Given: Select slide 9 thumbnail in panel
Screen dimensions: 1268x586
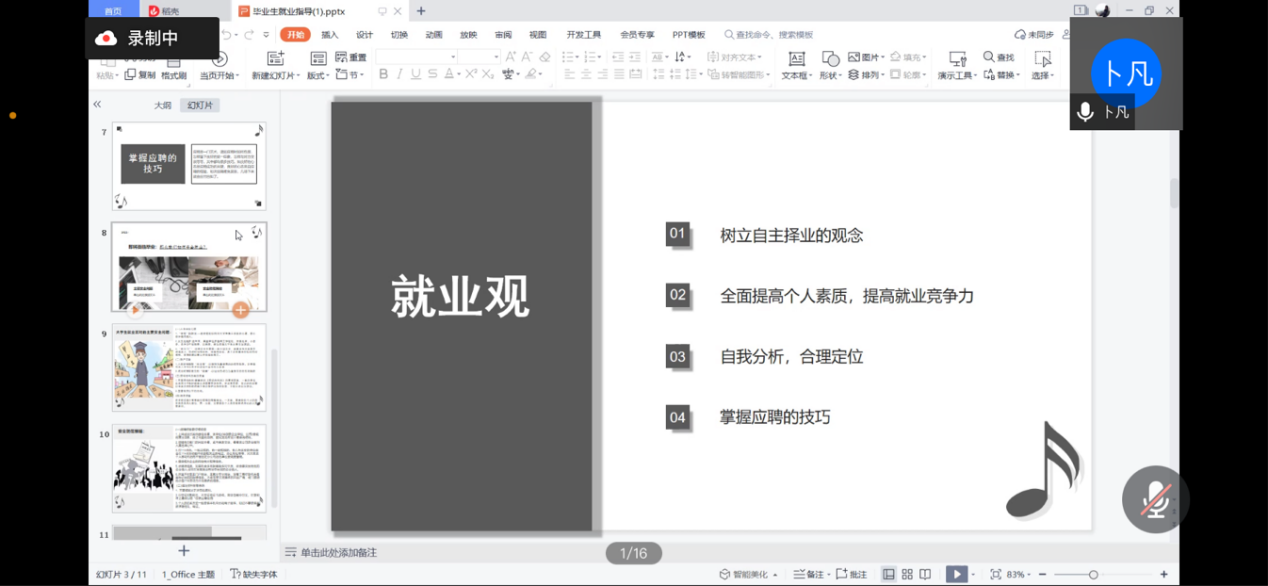Looking at the screenshot, I should tap(189, 367).
